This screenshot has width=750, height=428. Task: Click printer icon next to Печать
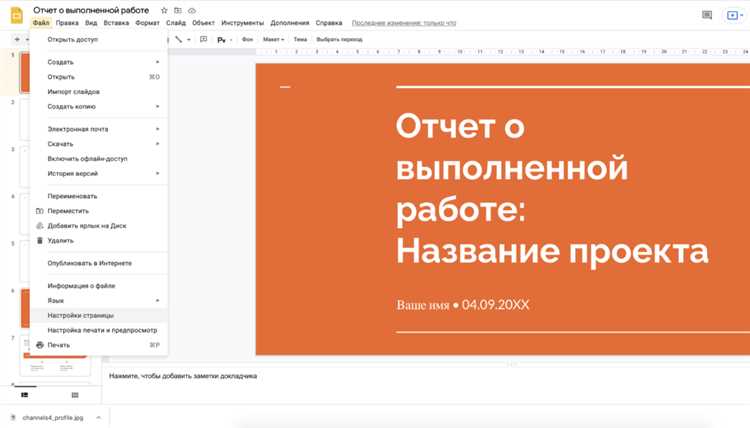pos(40,345)
